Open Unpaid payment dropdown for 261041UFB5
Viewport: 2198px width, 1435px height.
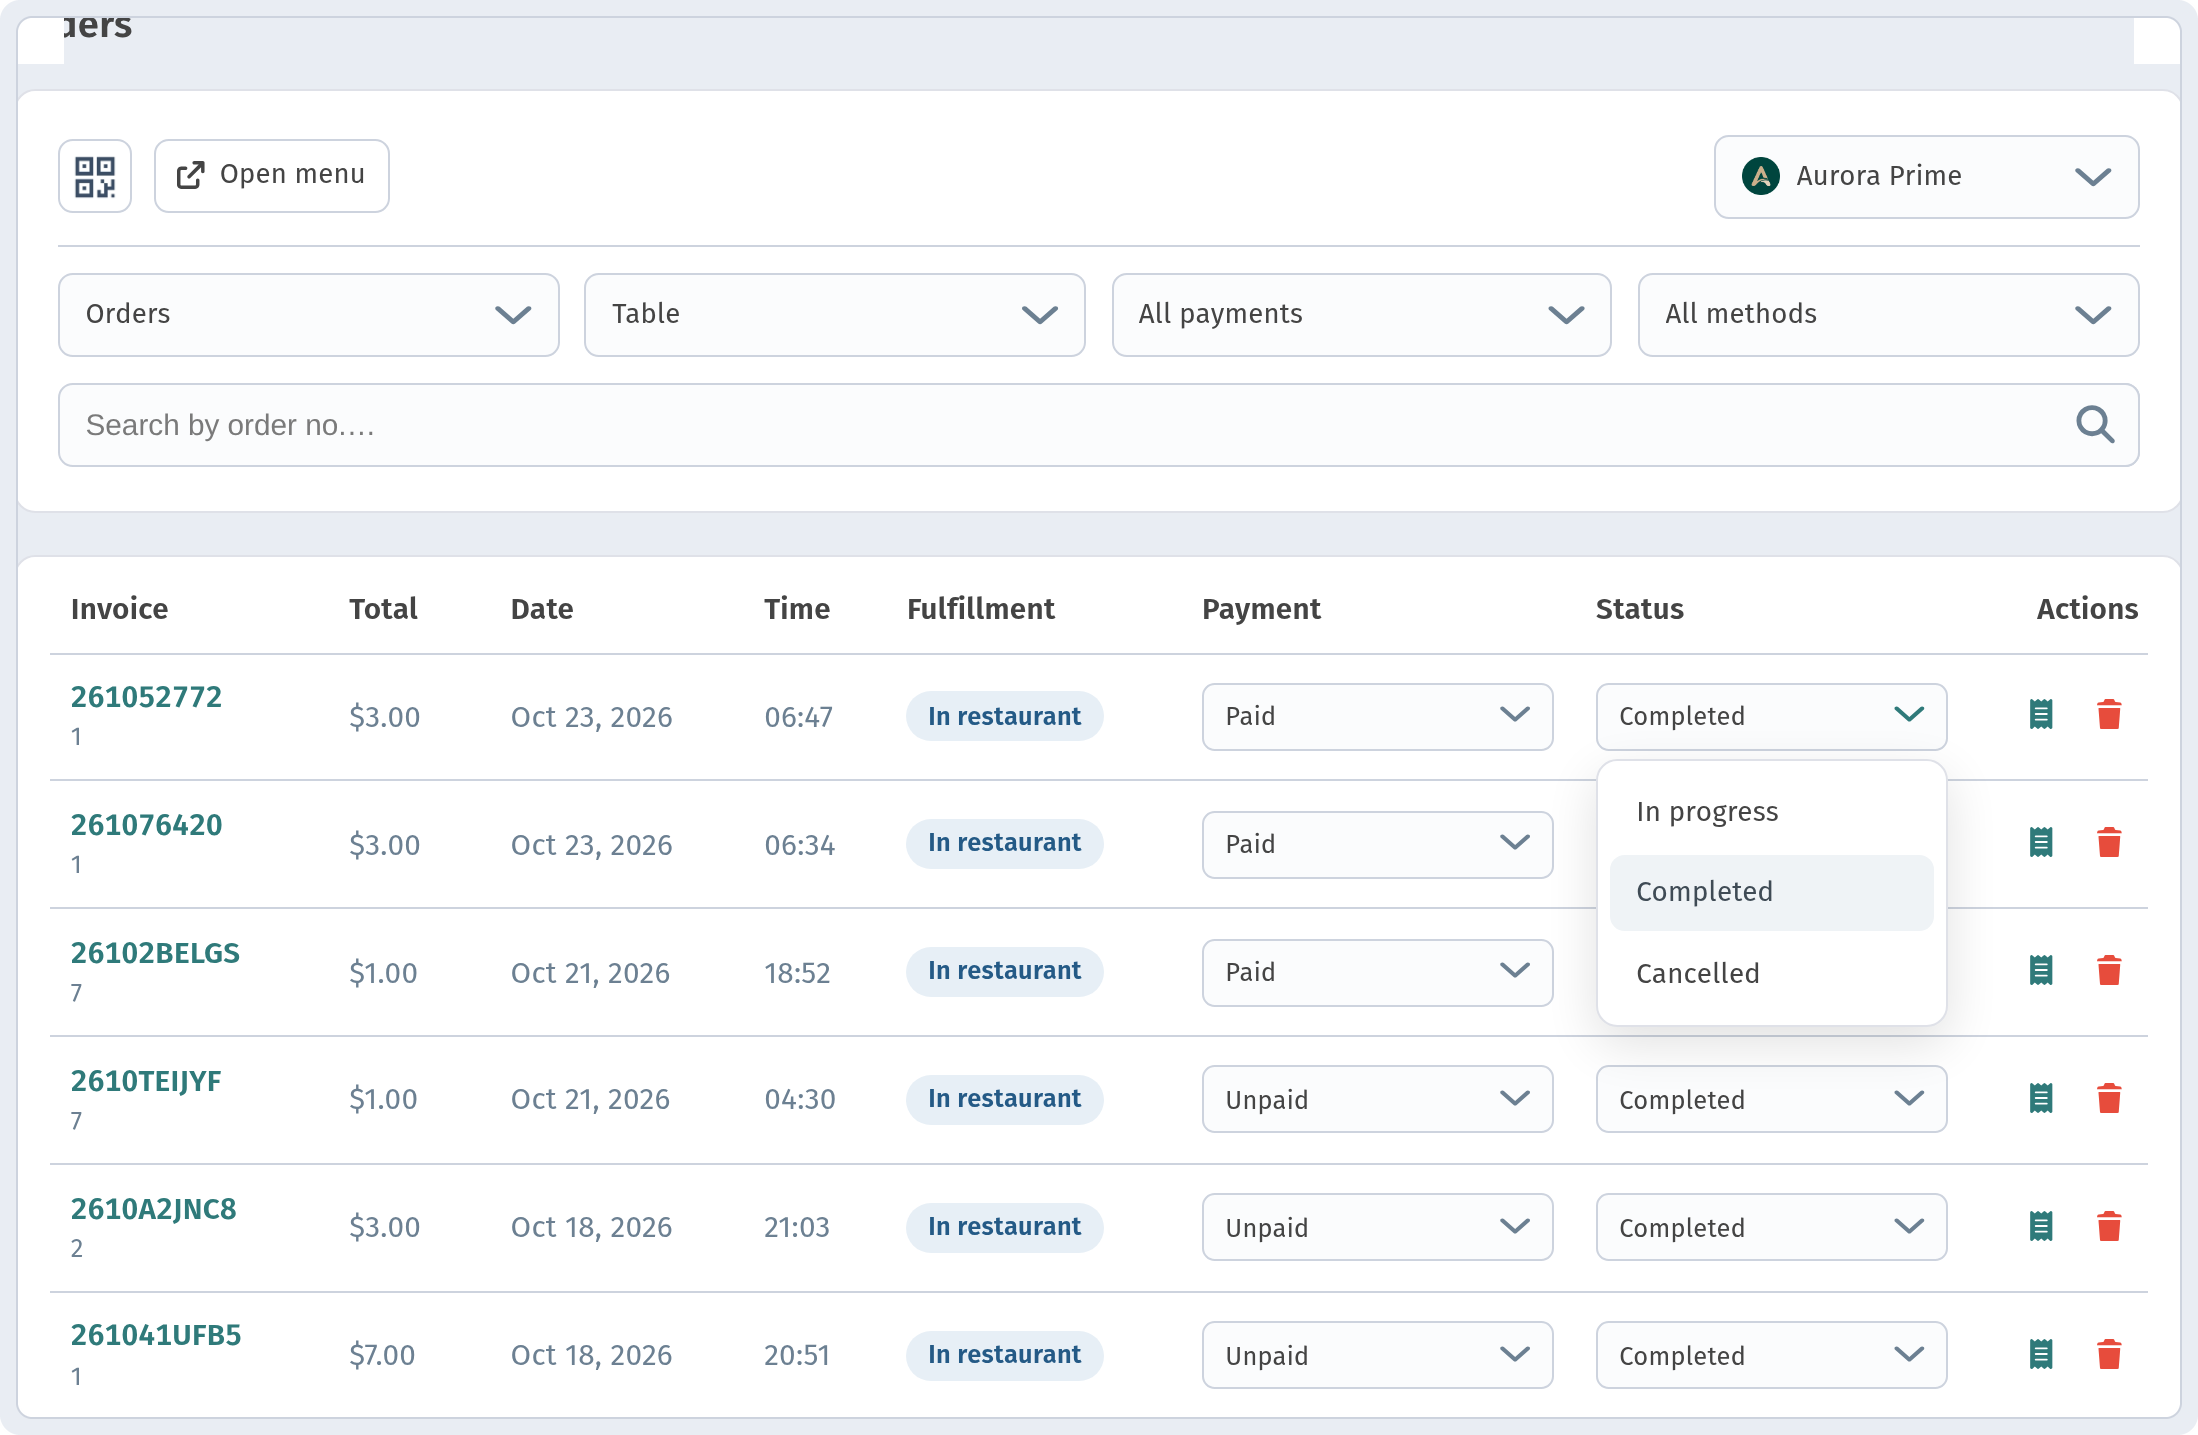pos(1377,1355)
